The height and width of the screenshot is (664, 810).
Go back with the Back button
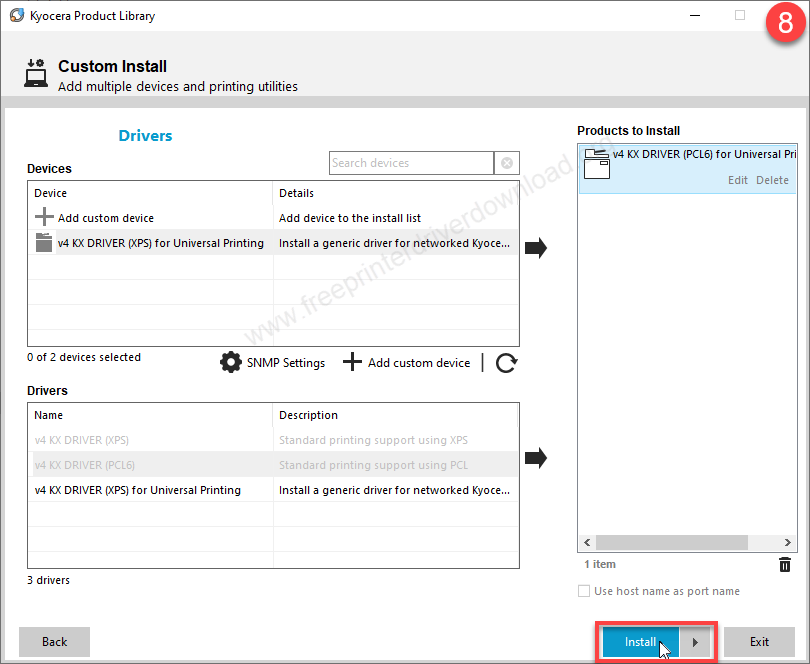click(x=54, y=642)
